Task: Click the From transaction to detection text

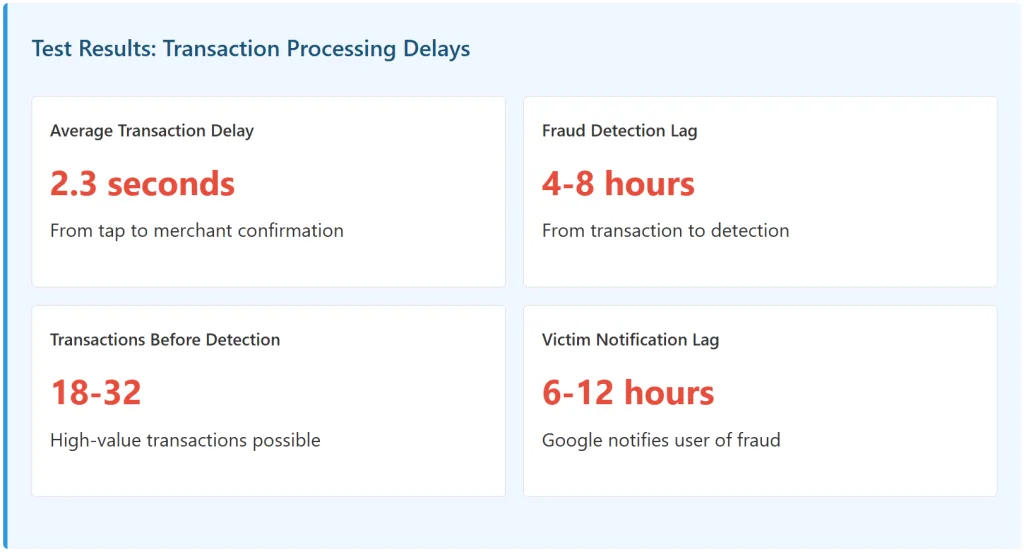Action: 665,231
